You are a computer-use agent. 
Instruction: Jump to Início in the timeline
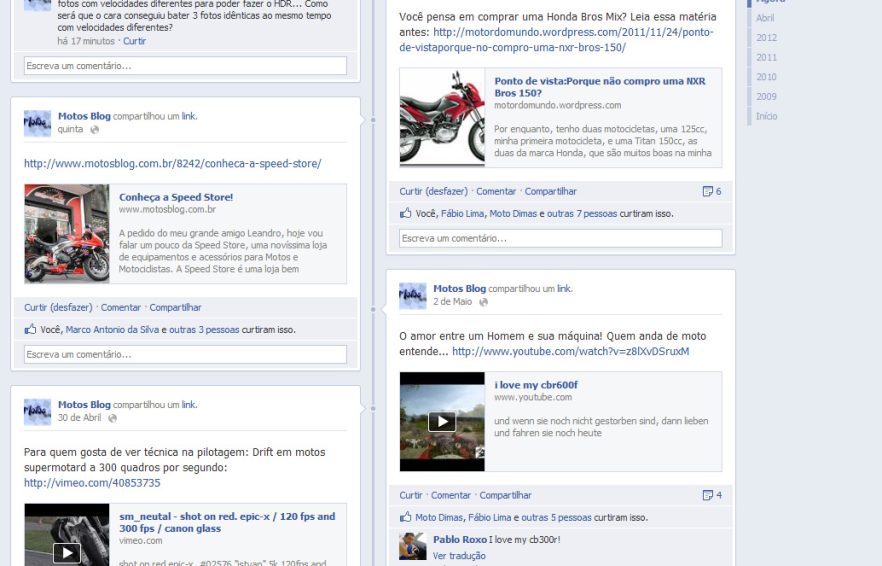click(767, 116)
